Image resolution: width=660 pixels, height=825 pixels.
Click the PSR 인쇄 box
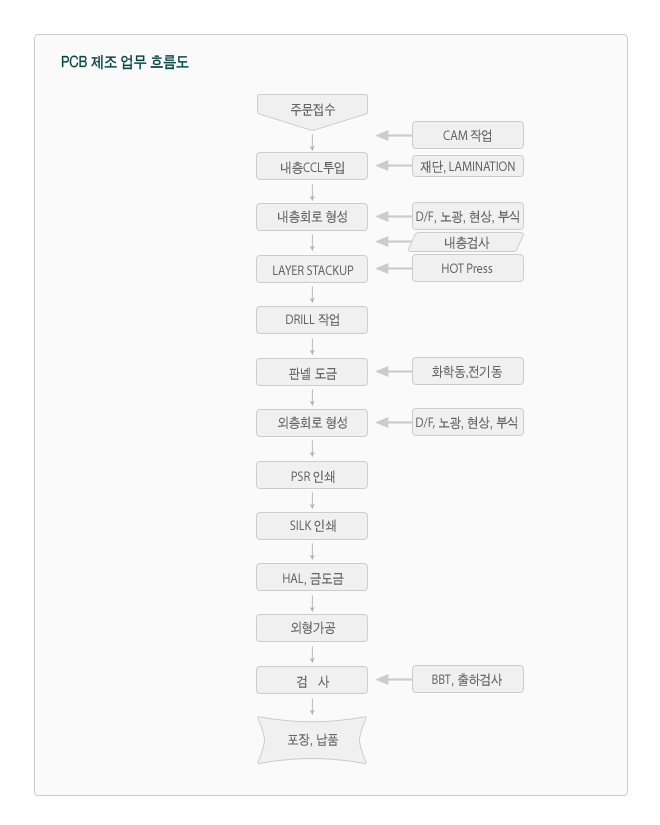coord(312,475)
